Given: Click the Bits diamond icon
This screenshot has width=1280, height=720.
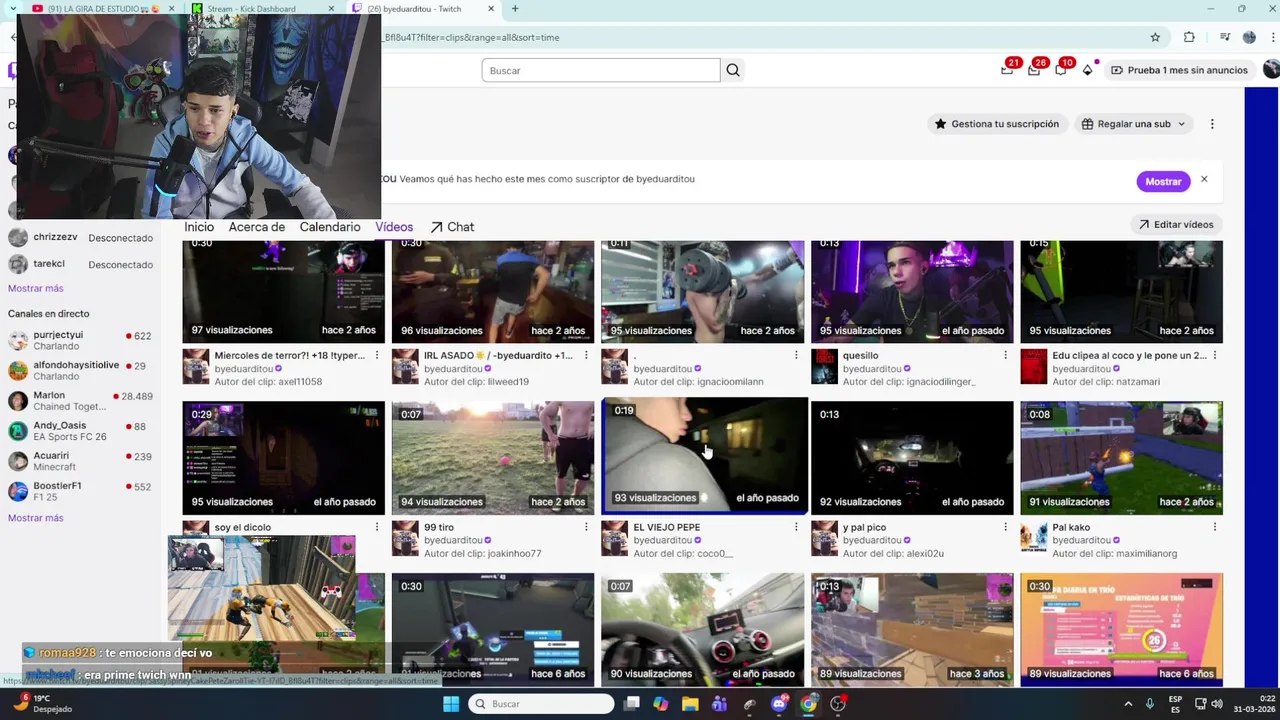Looking at the screenshot, I should coord(1088,70).
